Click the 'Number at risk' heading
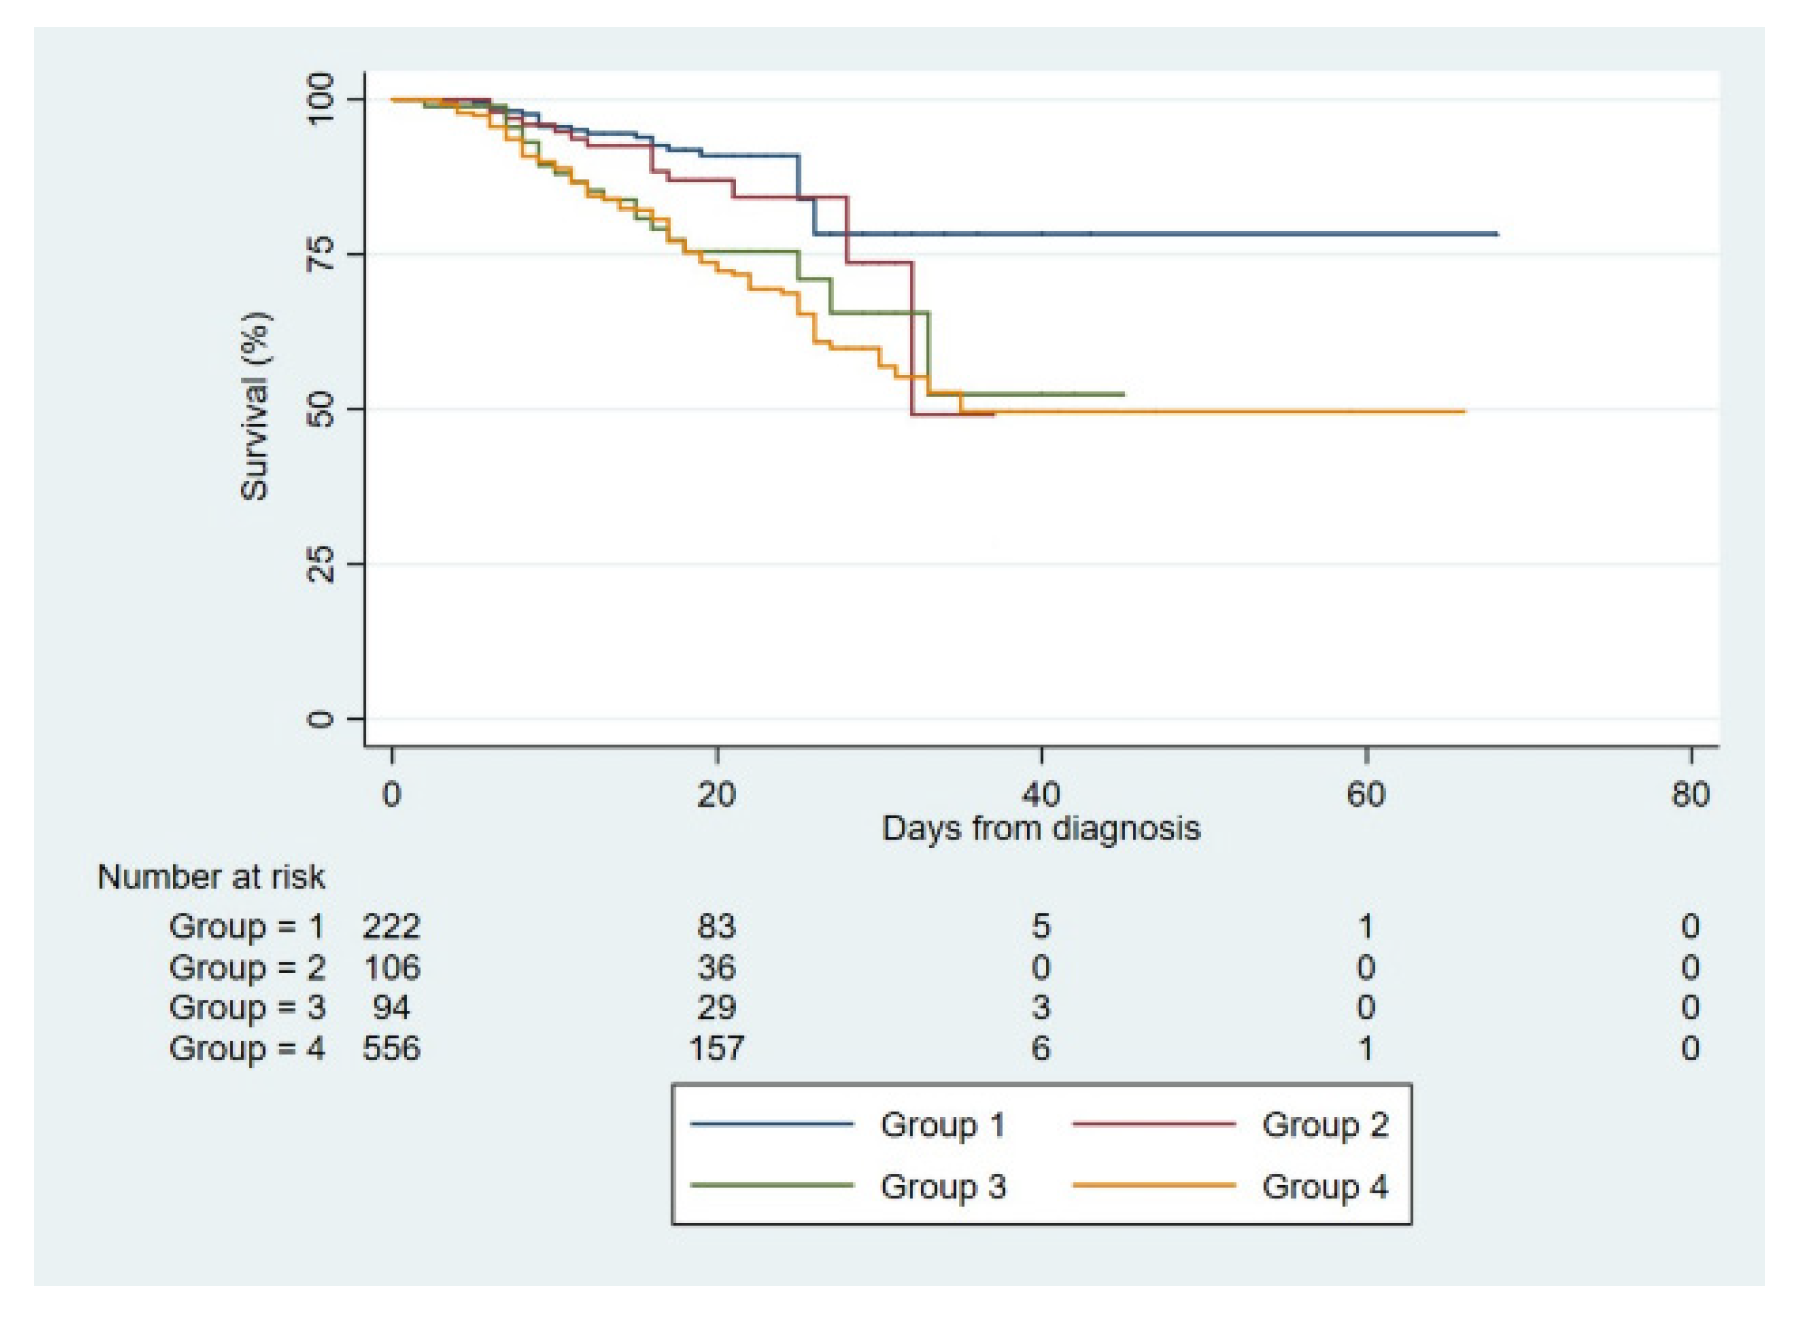Image resolution: width=1803 pixels, height=1323 pixels. (211, 877)
